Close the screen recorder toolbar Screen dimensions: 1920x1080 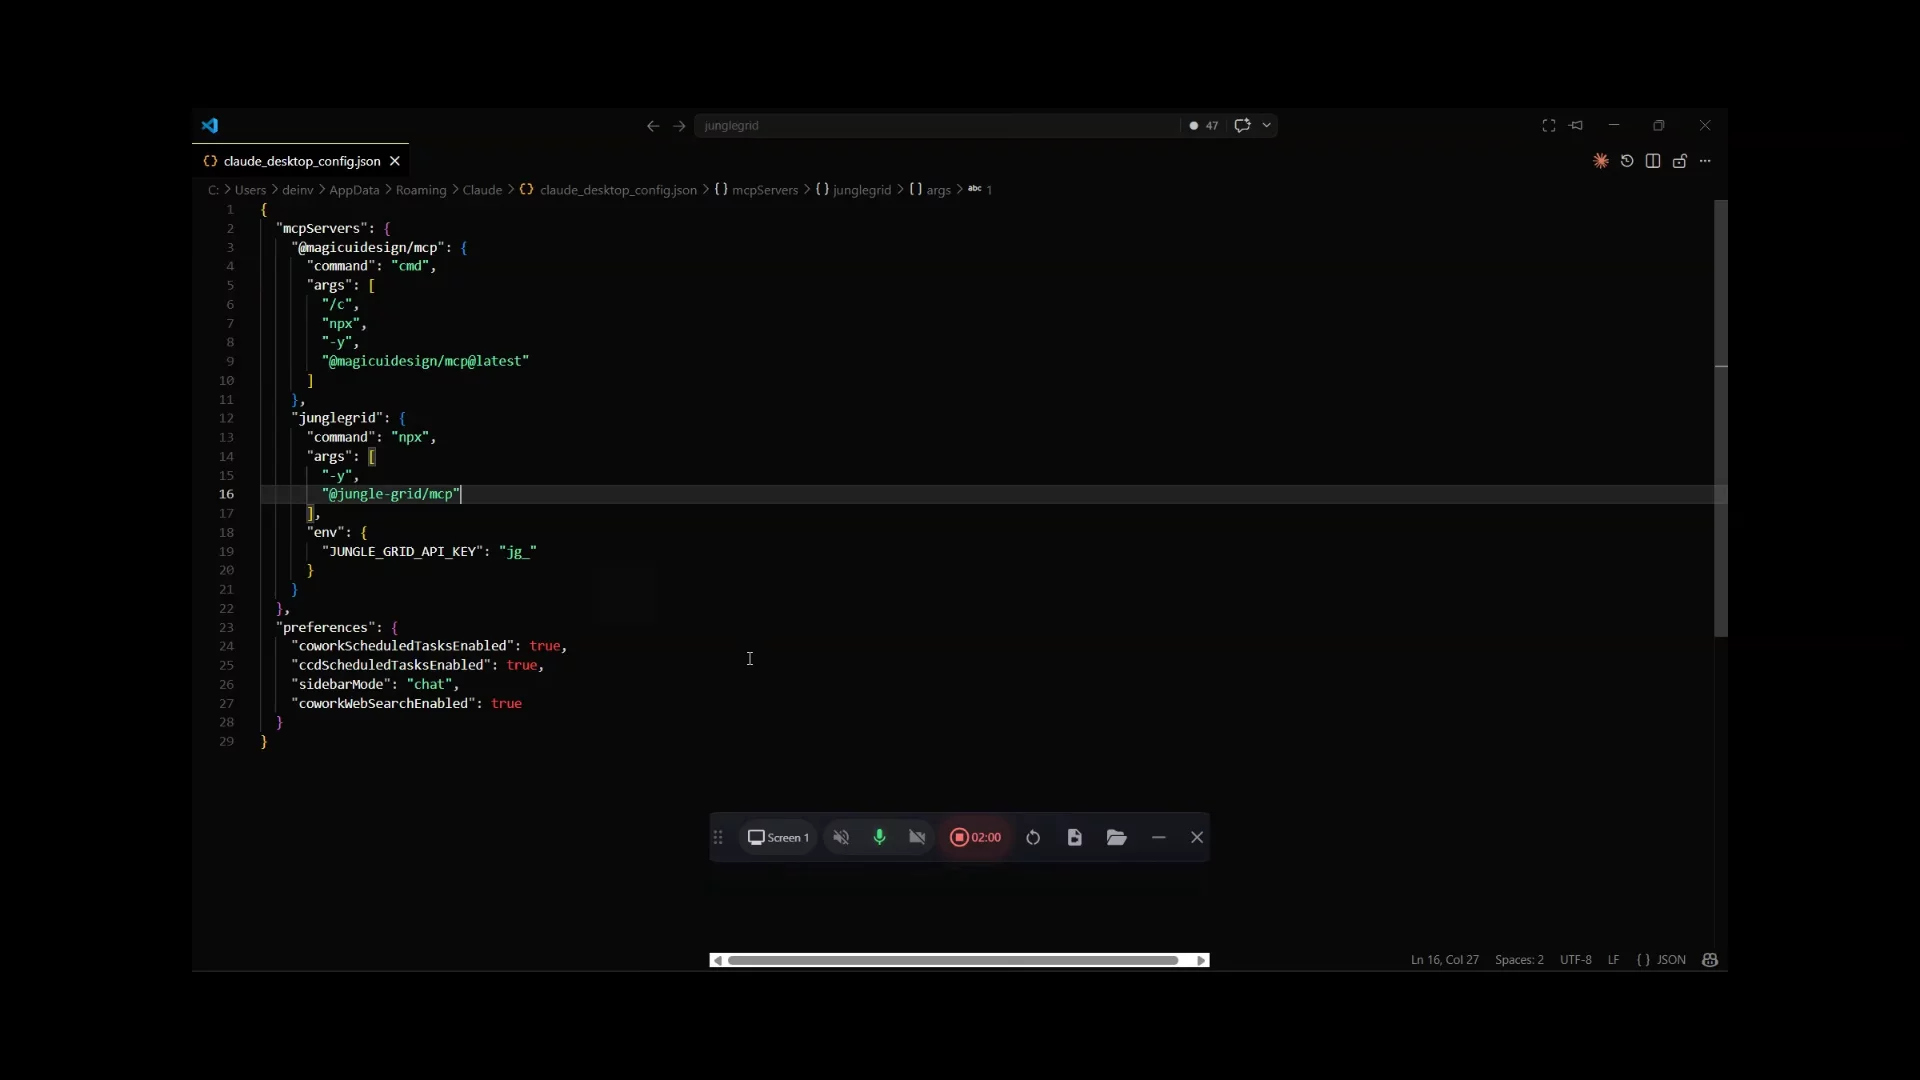[x=1197, y=837]
